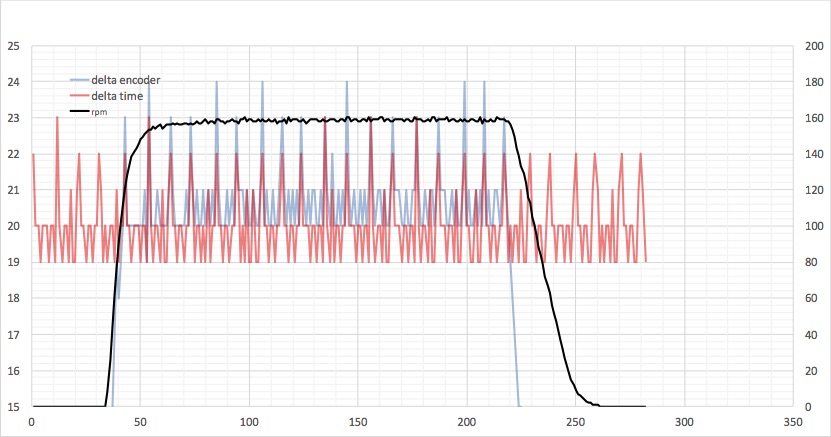
Task: Select the 'delta encoder' legend label
Action: [x=126, y=80]
